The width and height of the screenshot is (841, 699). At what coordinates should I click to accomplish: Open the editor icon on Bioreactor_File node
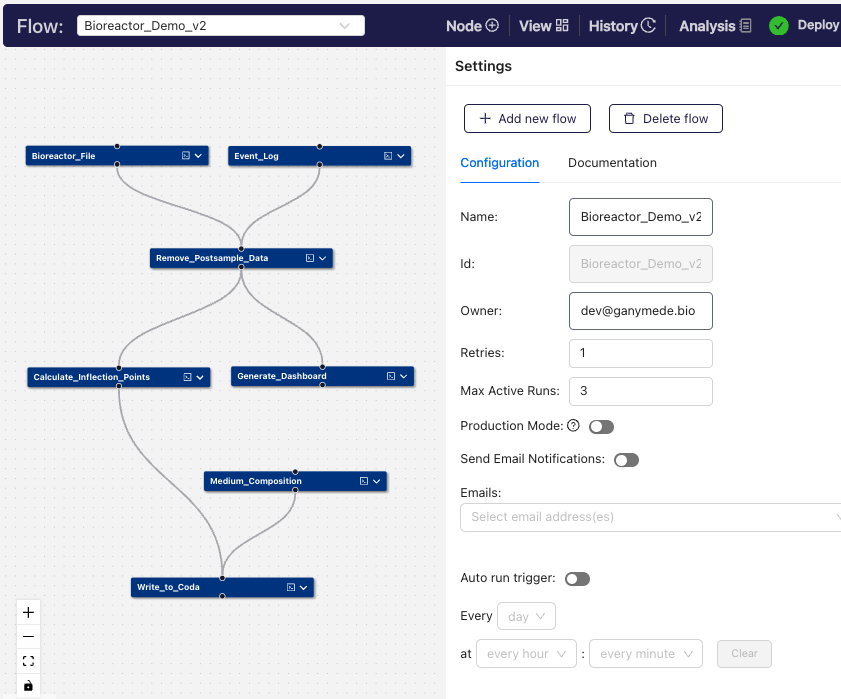pyautogui.click(x=186, y=156)
